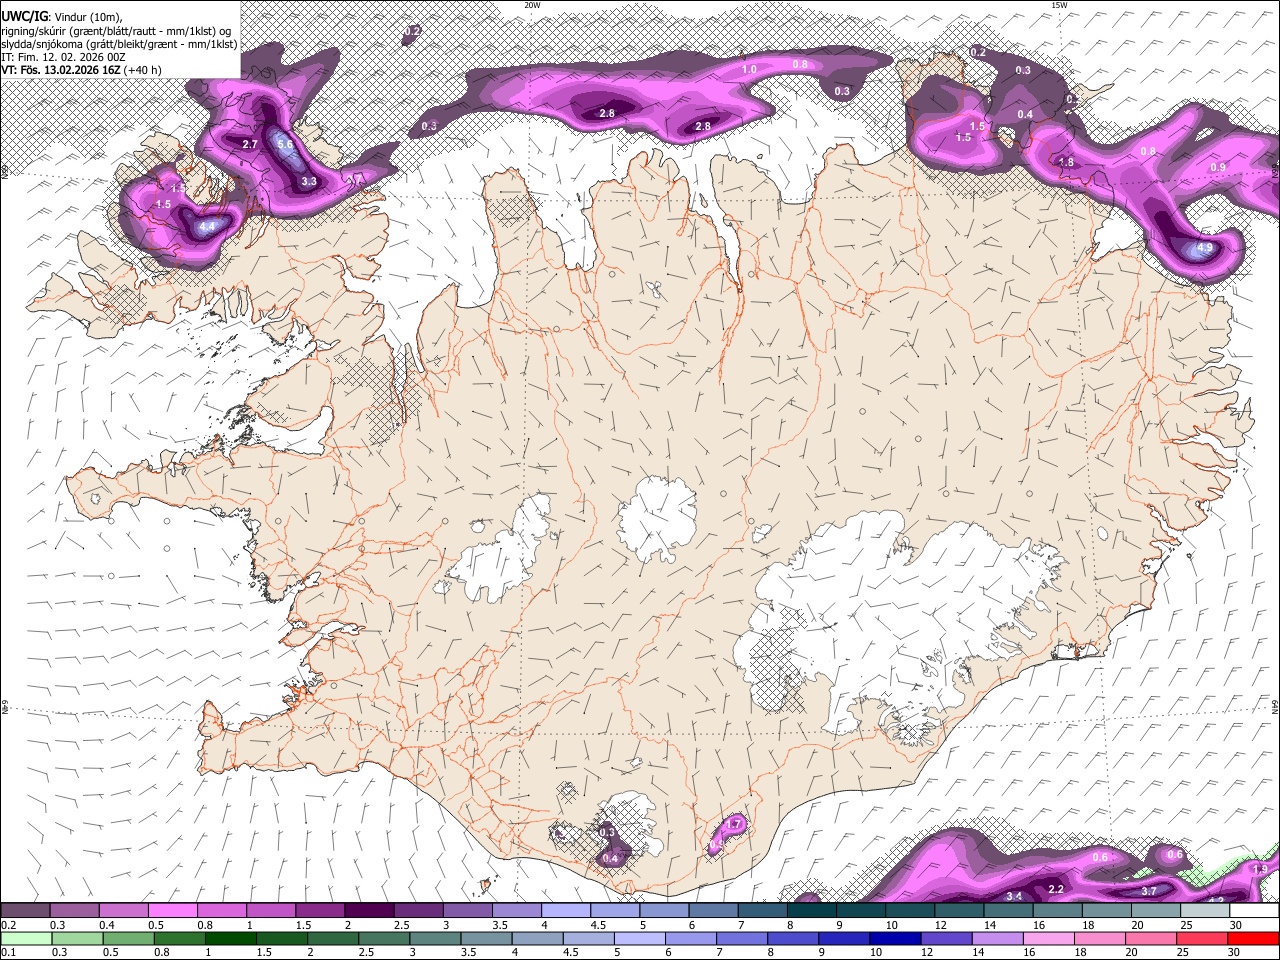1280x960 pixels.
Task: Click the 1.7 precipitation label on the south coast
Action: [x=735, y=824]
